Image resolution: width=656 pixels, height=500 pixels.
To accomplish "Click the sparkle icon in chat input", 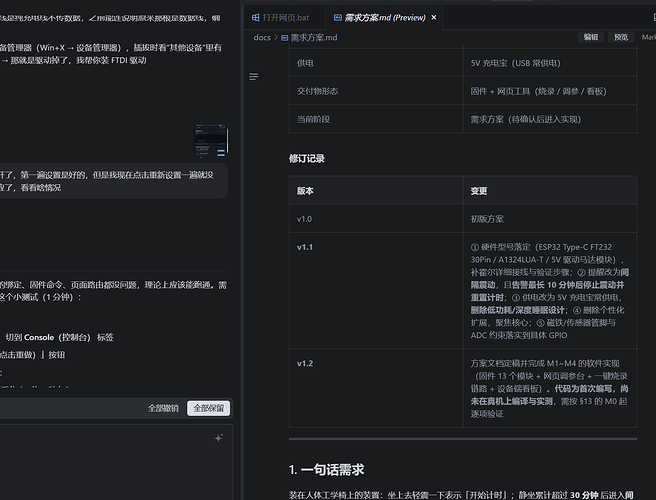I will coord(219,438).
